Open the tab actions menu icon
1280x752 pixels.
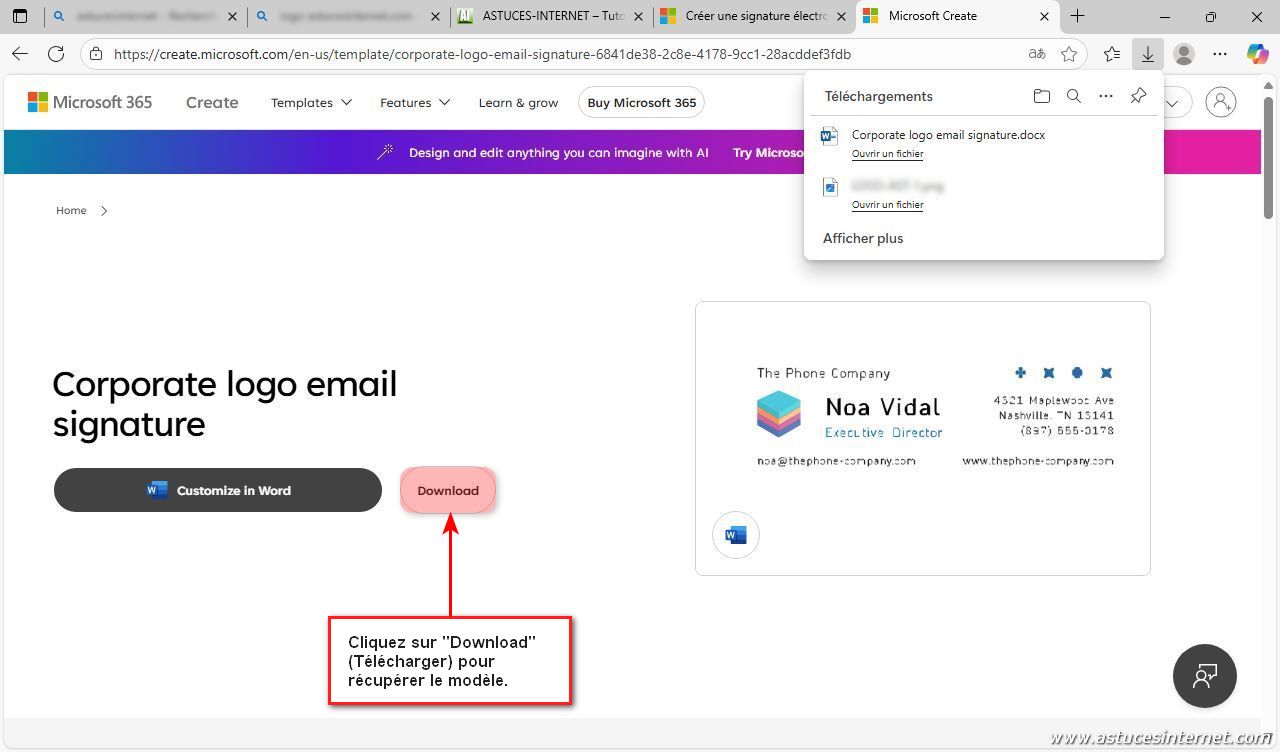tap(20, 16)
